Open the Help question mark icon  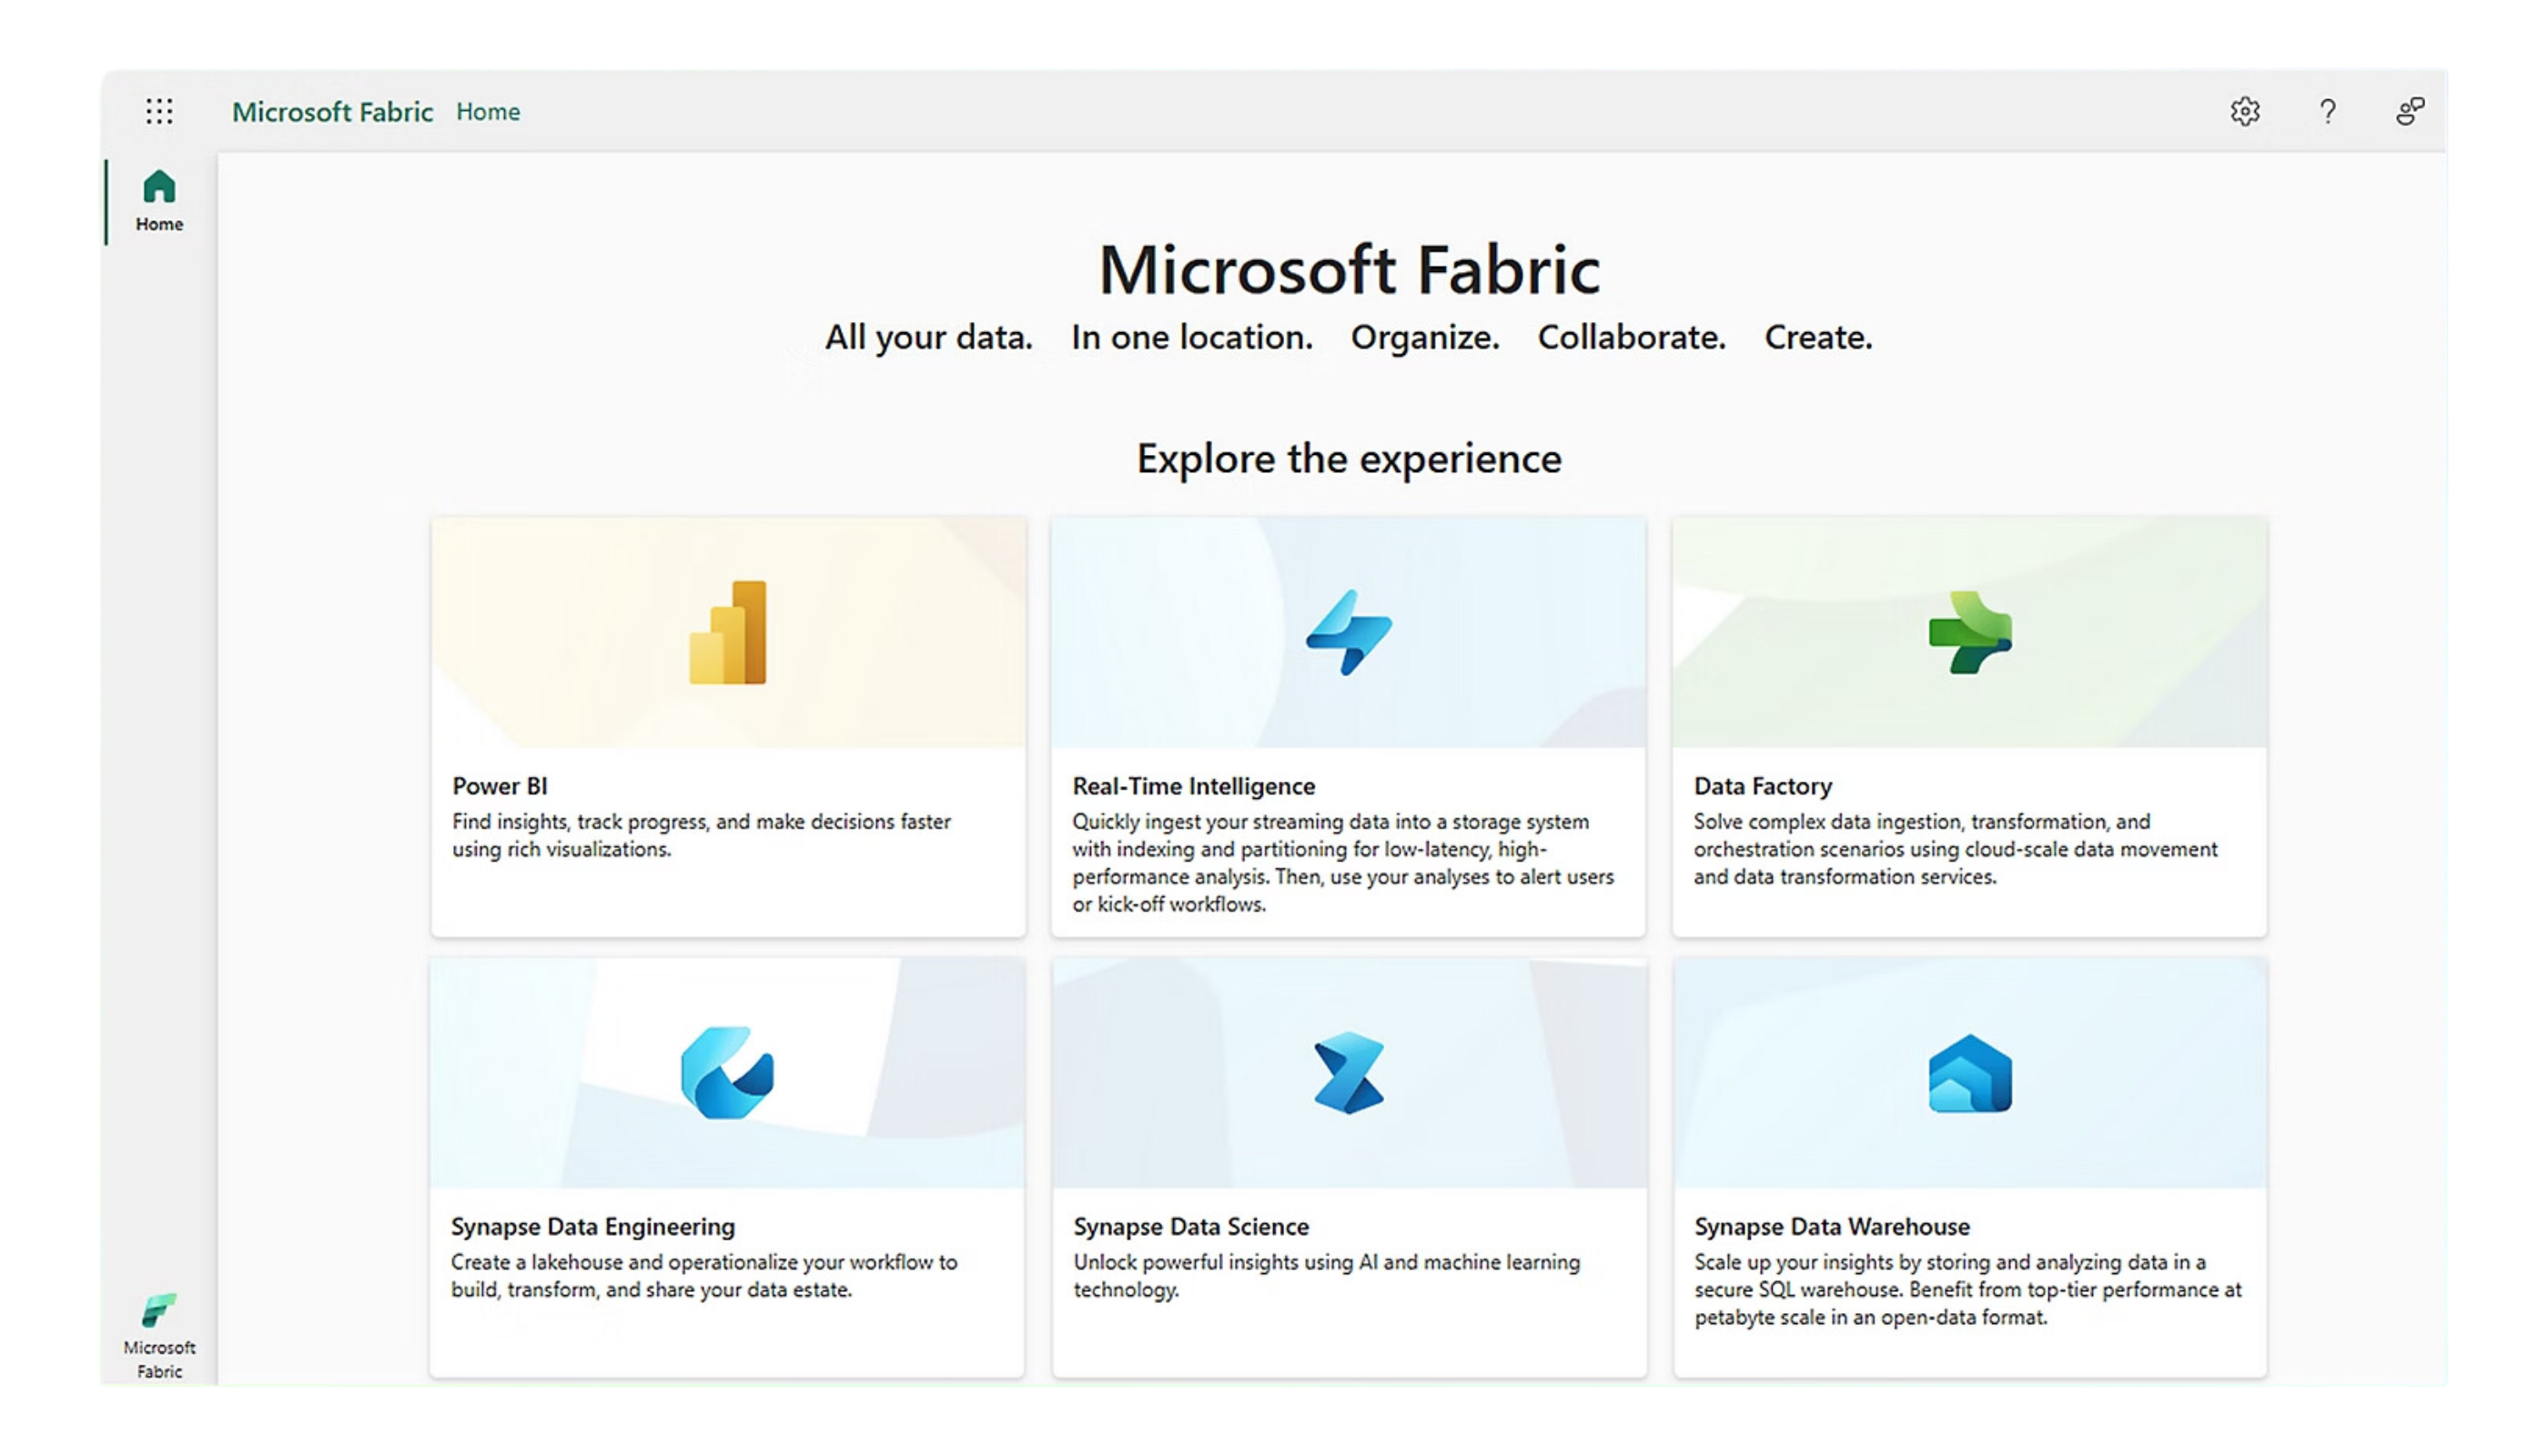click(x=2327, y=111)
